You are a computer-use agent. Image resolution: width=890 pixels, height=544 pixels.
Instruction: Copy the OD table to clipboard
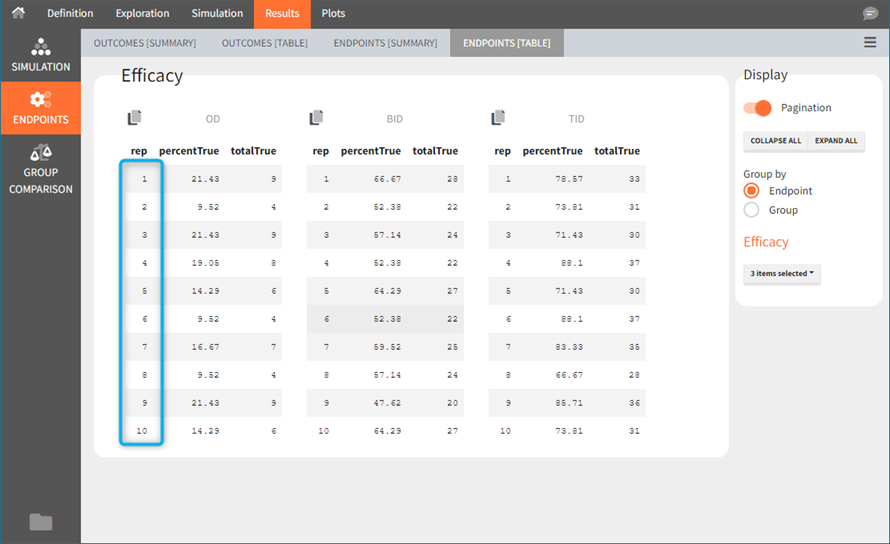point(135,118)
